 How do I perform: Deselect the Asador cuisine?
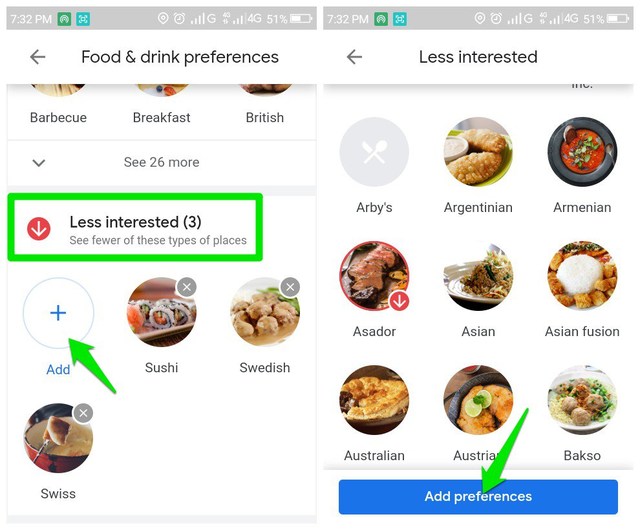point(374,276)
